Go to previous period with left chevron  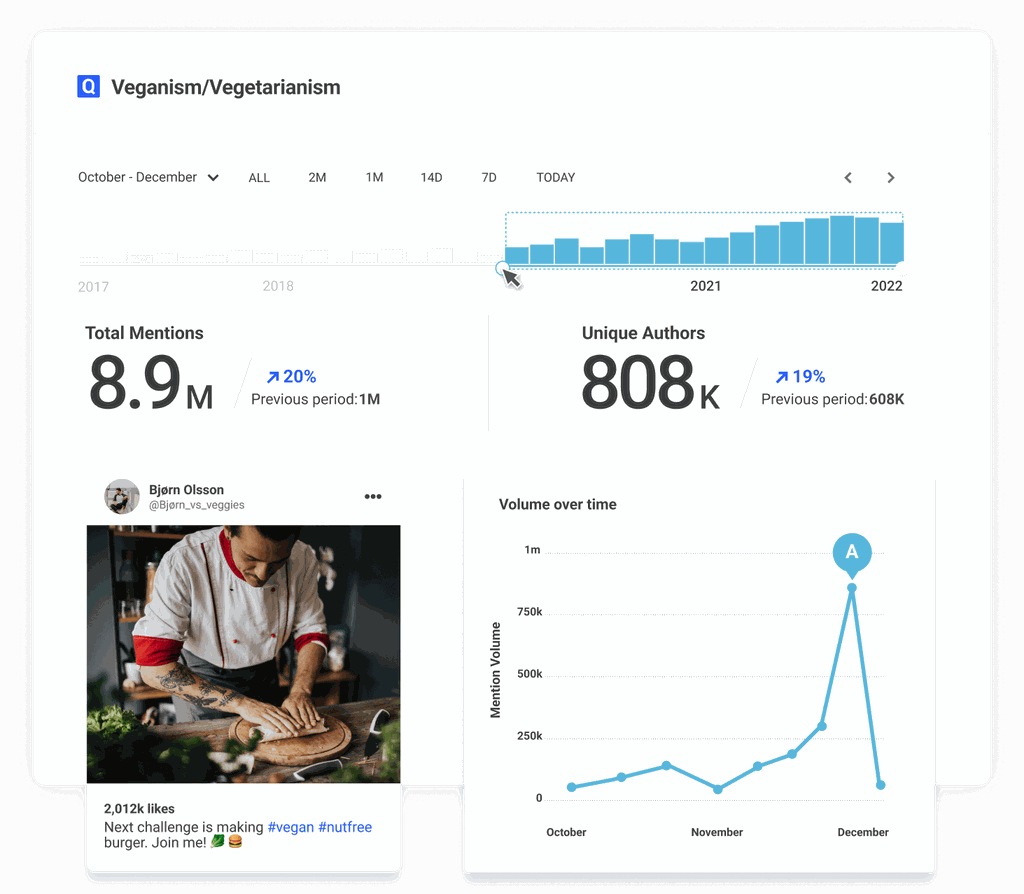[x=848, y=178]
